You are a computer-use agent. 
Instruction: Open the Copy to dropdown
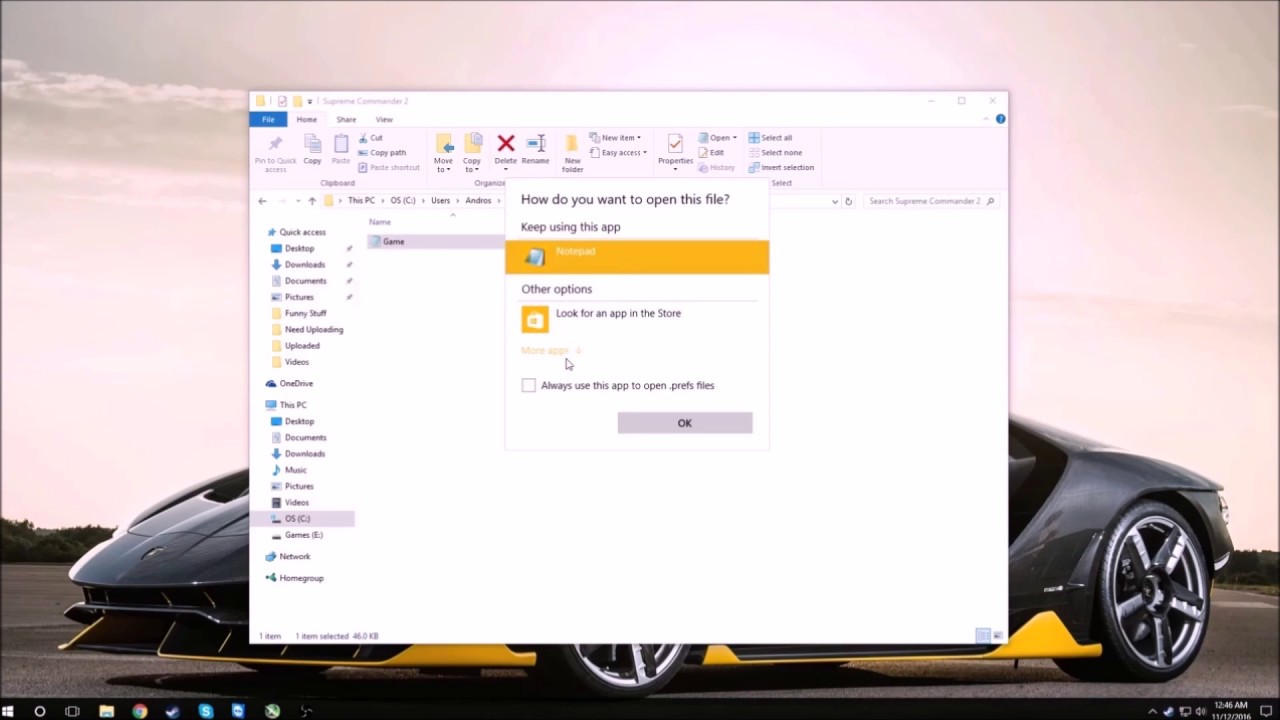472,153
